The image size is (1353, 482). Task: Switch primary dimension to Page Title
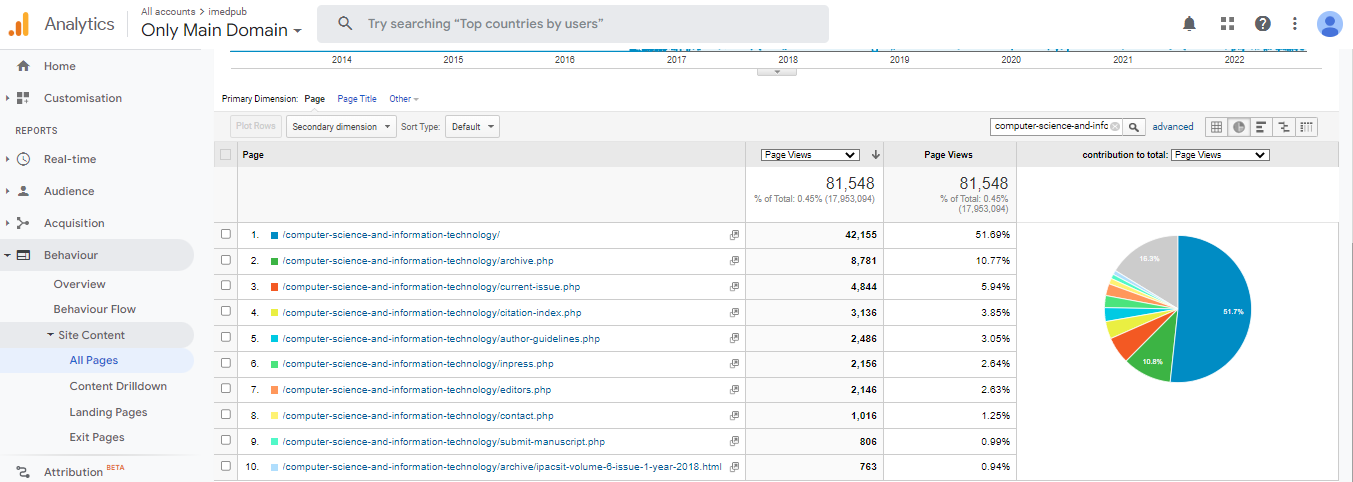click(357, 99)
